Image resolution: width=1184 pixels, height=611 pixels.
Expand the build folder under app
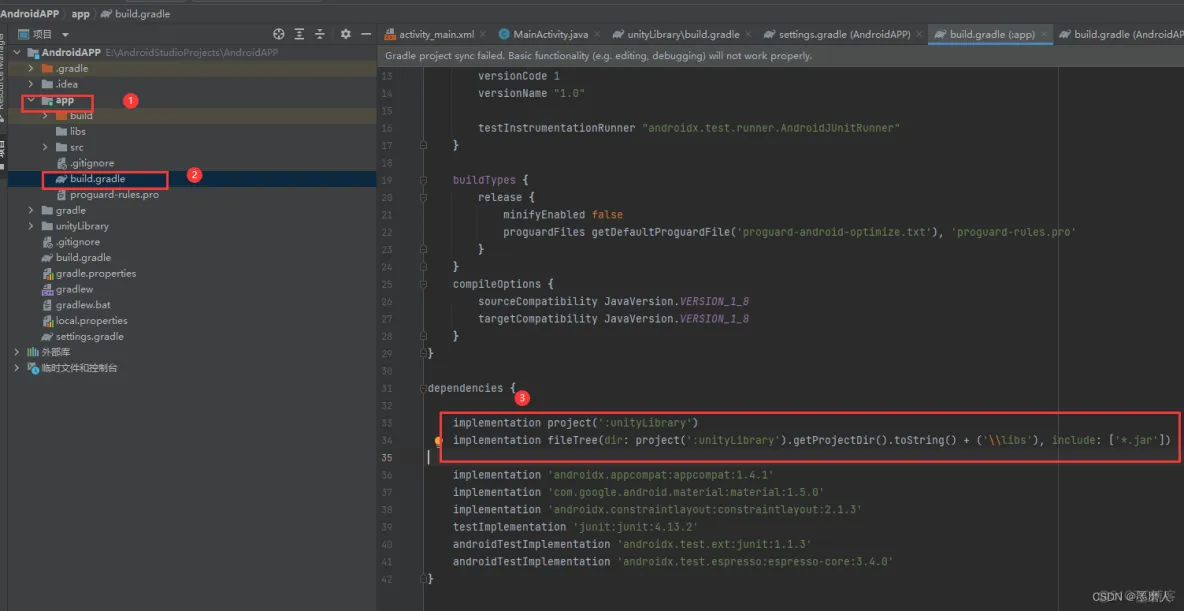click(45, 116)
